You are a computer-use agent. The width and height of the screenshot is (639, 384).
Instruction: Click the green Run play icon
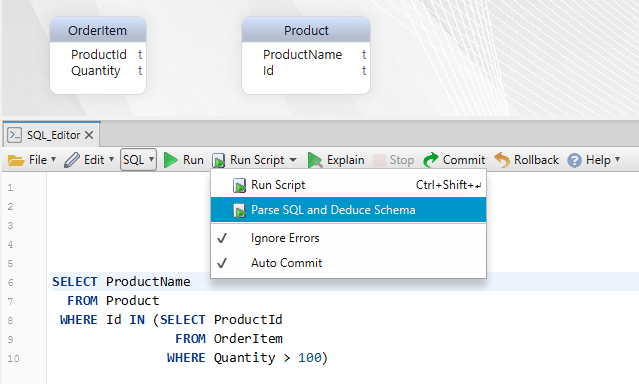coord(170,160)
